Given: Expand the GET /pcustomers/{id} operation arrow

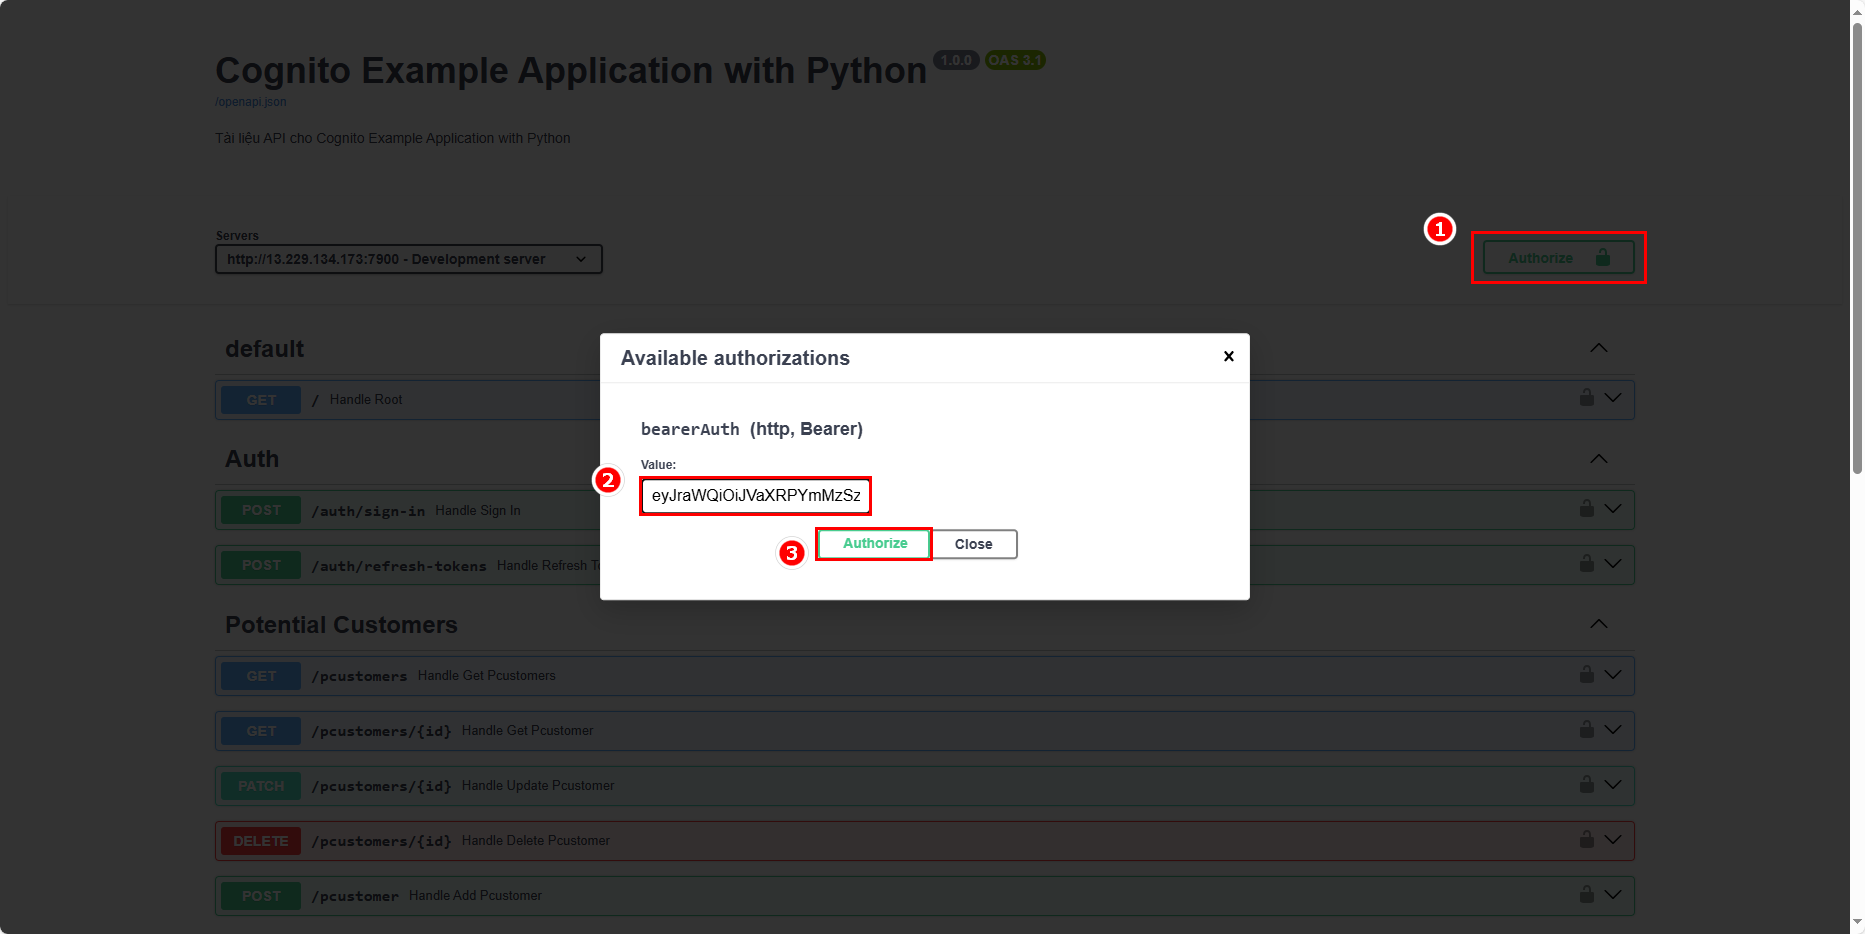Looking at the screenshot, I should [x=1613, y=730].
